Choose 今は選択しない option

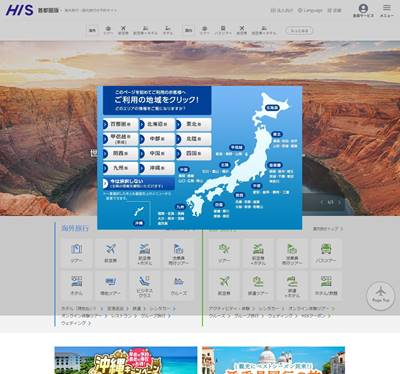(139, 183)
